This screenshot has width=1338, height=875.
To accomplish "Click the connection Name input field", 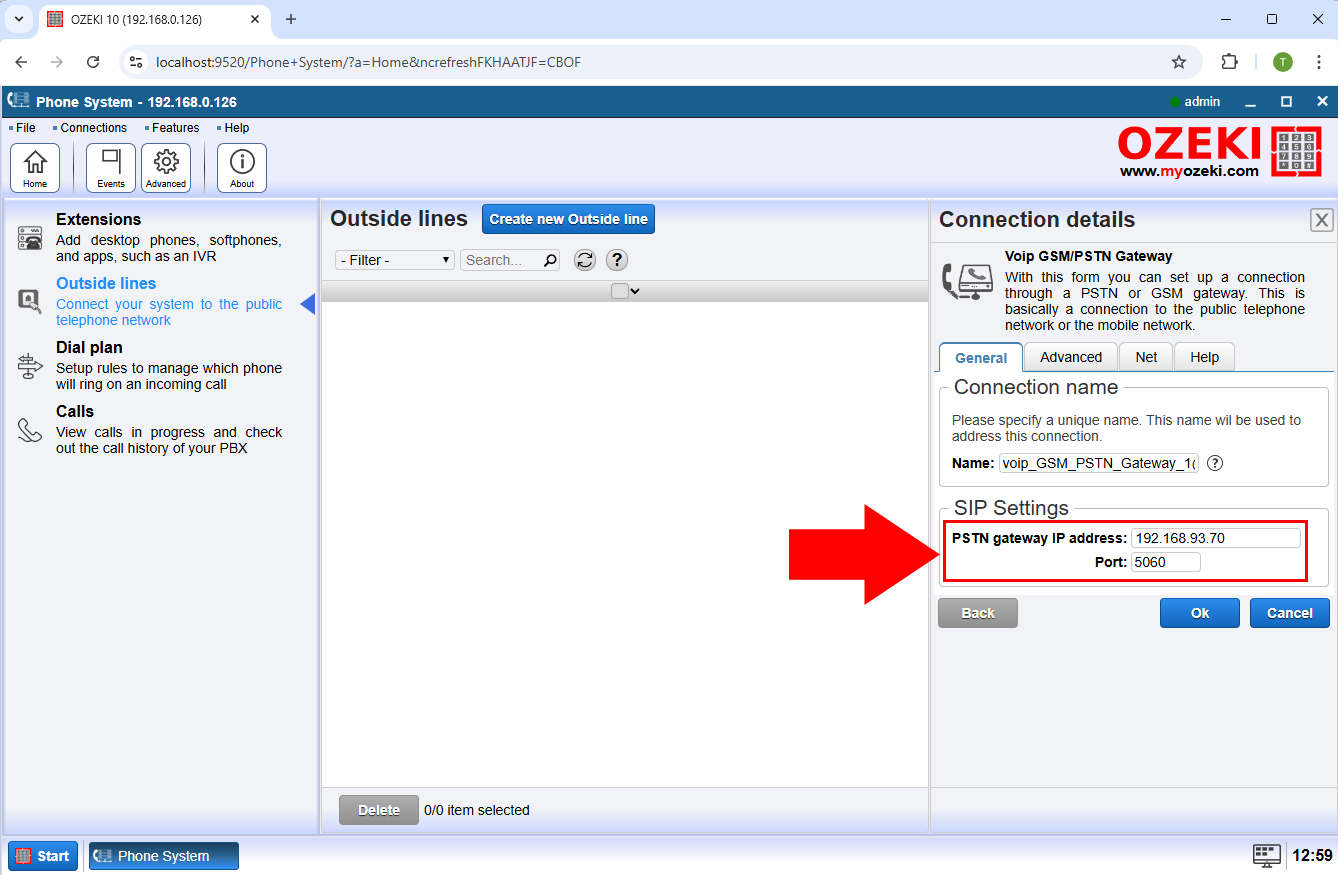I will pyautogui.click(x=1099, y=463).
